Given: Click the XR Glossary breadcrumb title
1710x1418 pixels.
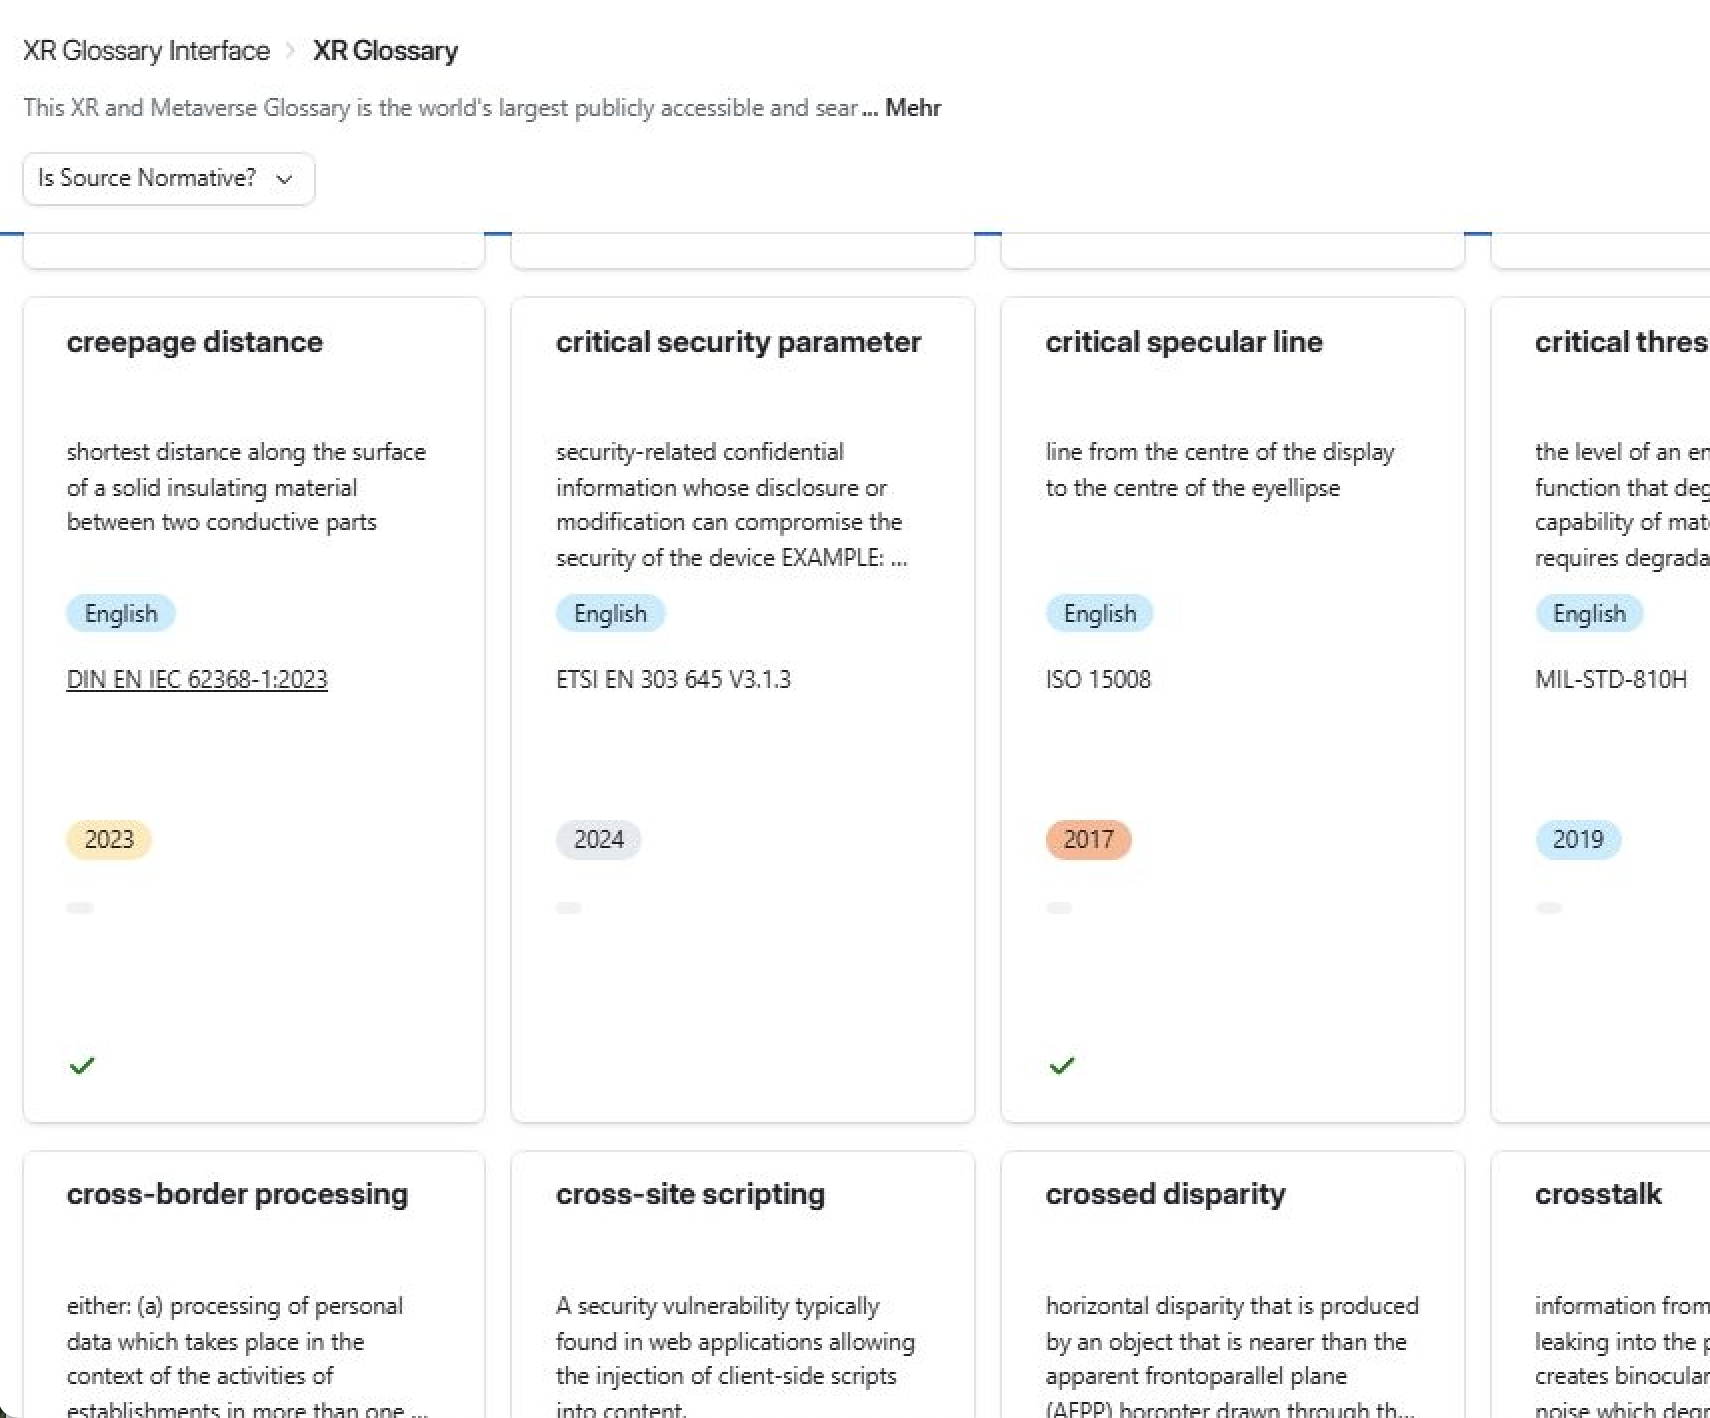Looking at the screenshot, I should pyautogui.click(x=385, y=50).
